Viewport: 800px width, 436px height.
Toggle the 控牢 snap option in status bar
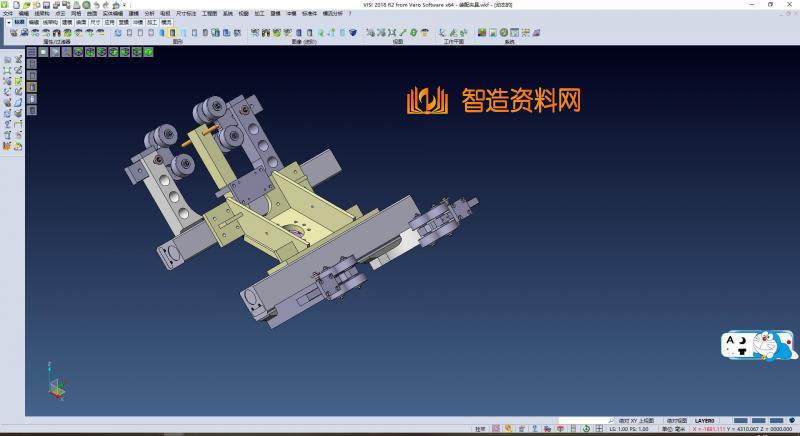coord(480,428)
